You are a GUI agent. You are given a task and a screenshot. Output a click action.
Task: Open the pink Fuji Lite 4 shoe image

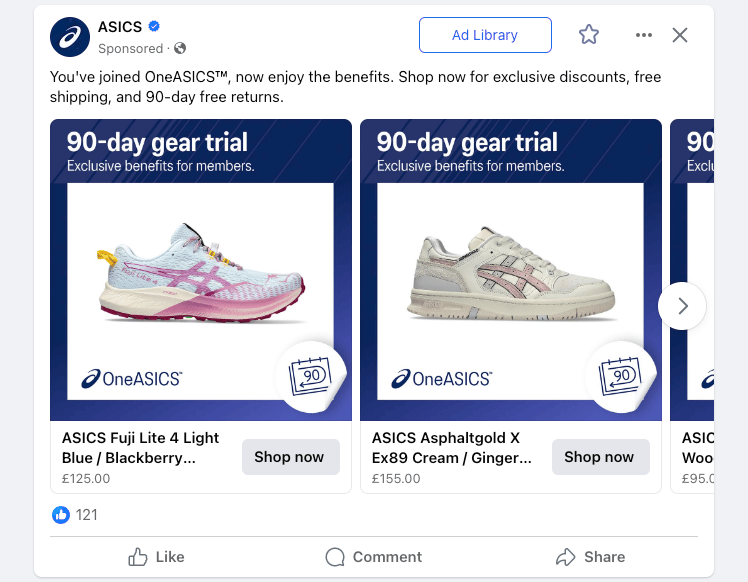pos(201,270)
